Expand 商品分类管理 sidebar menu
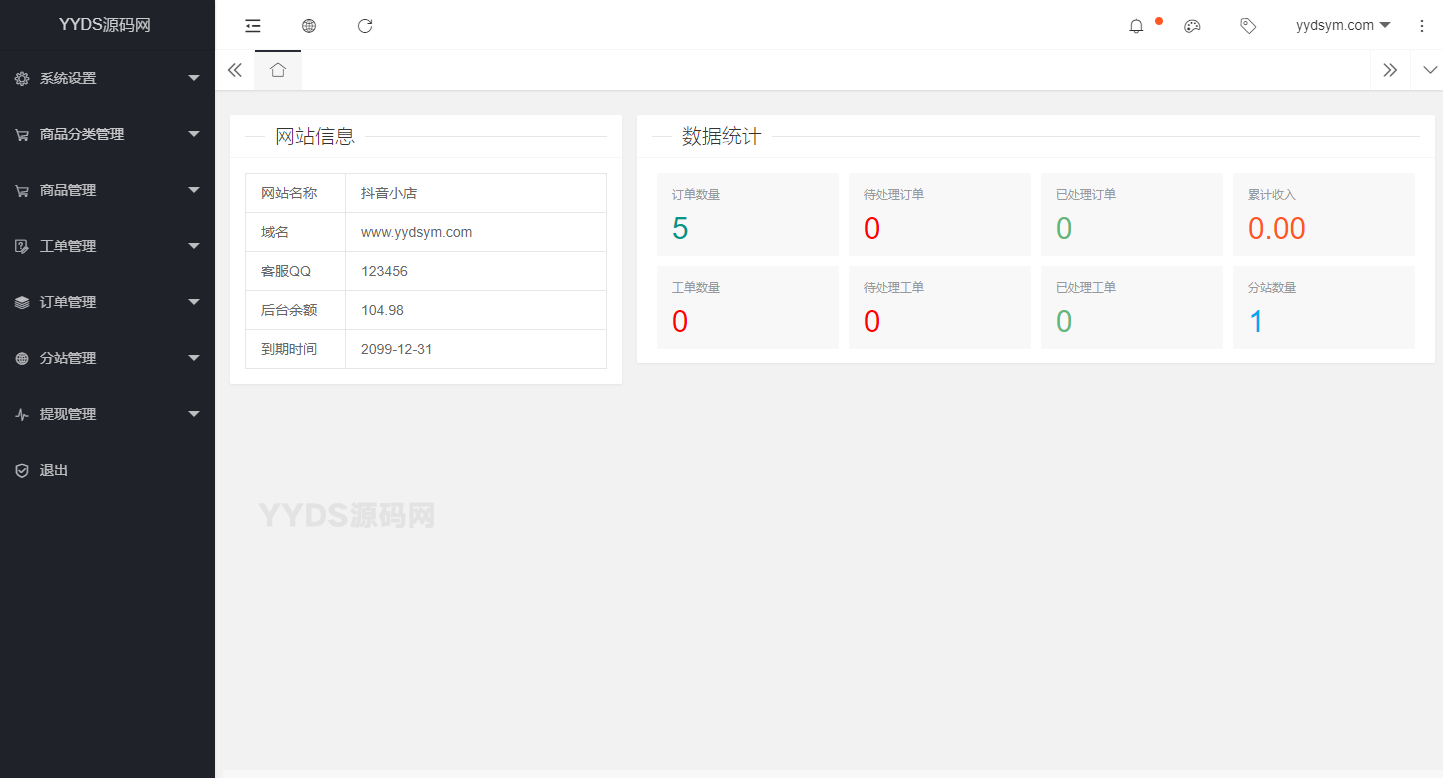The width and height of the screenshot is (1443, 778). pyautogui.click(x=107, y=134)
